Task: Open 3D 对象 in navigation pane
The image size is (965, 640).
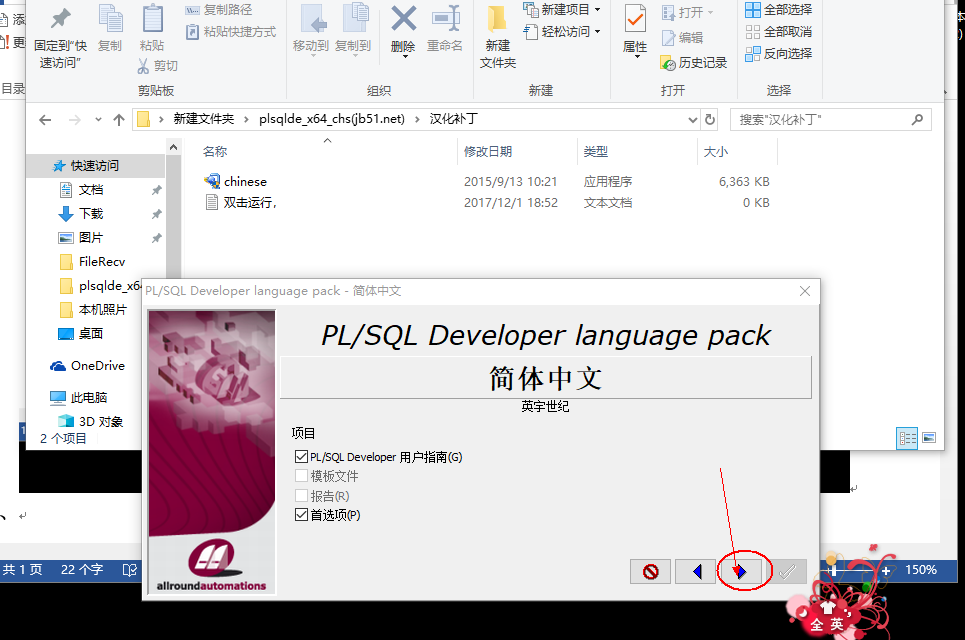Action: (x=100, y=422)
